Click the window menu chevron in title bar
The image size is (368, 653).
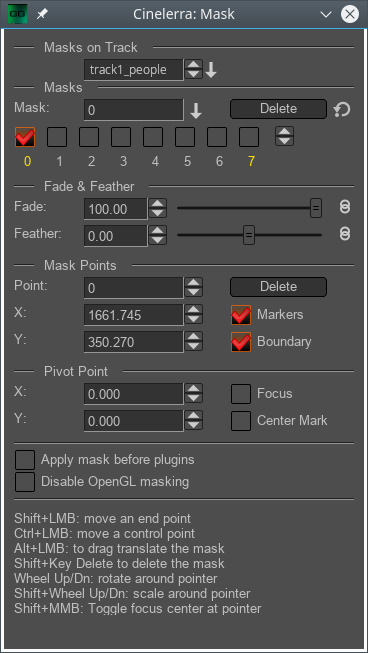coord(326,15)
